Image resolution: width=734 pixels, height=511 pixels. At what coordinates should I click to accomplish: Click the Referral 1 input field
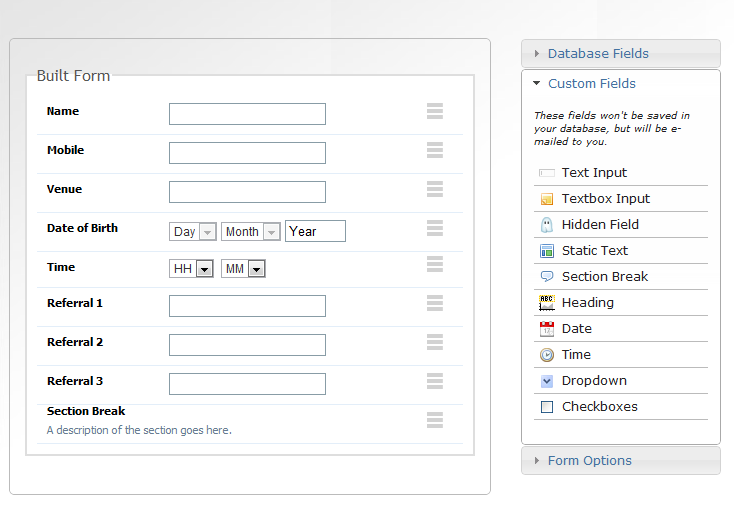[247, 306]
